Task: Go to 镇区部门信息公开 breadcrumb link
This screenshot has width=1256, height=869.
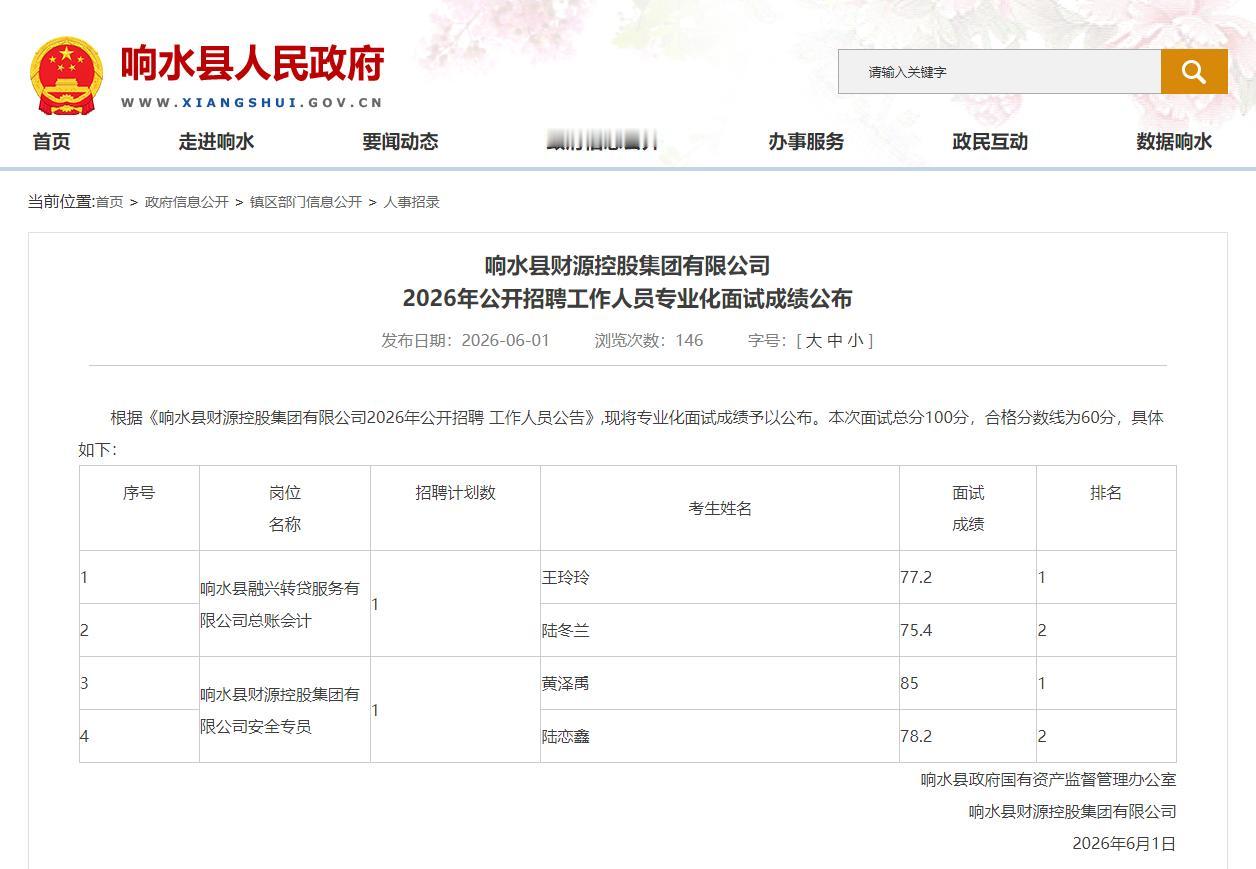Action: tap(306, 202)
